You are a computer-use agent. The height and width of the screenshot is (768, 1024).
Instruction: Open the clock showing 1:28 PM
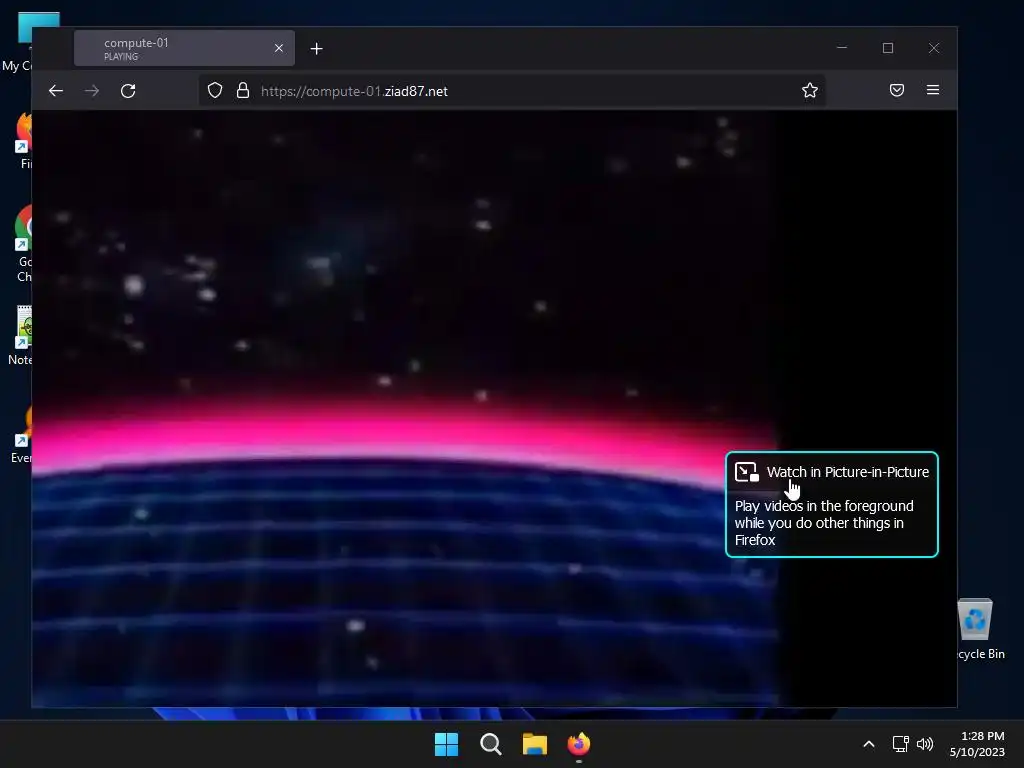(977, 744)
